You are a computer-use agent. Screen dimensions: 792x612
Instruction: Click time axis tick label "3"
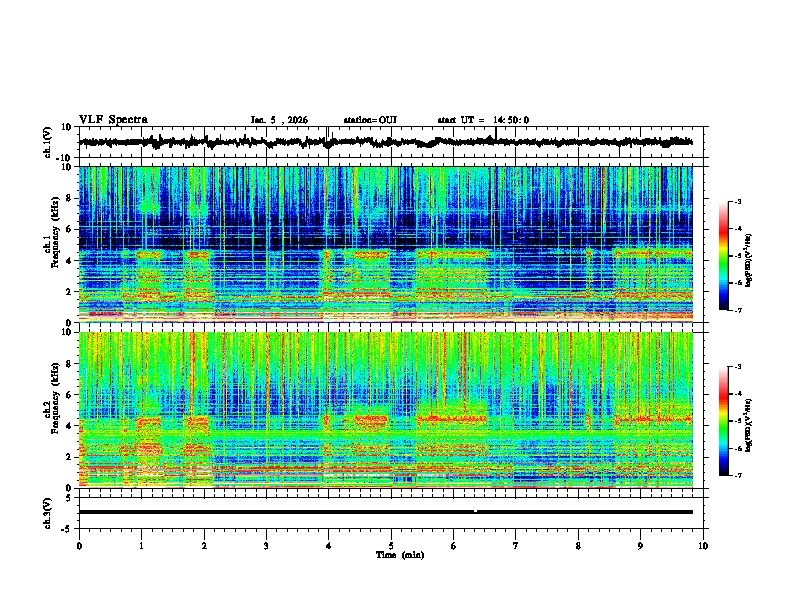(x=266, y=546)
